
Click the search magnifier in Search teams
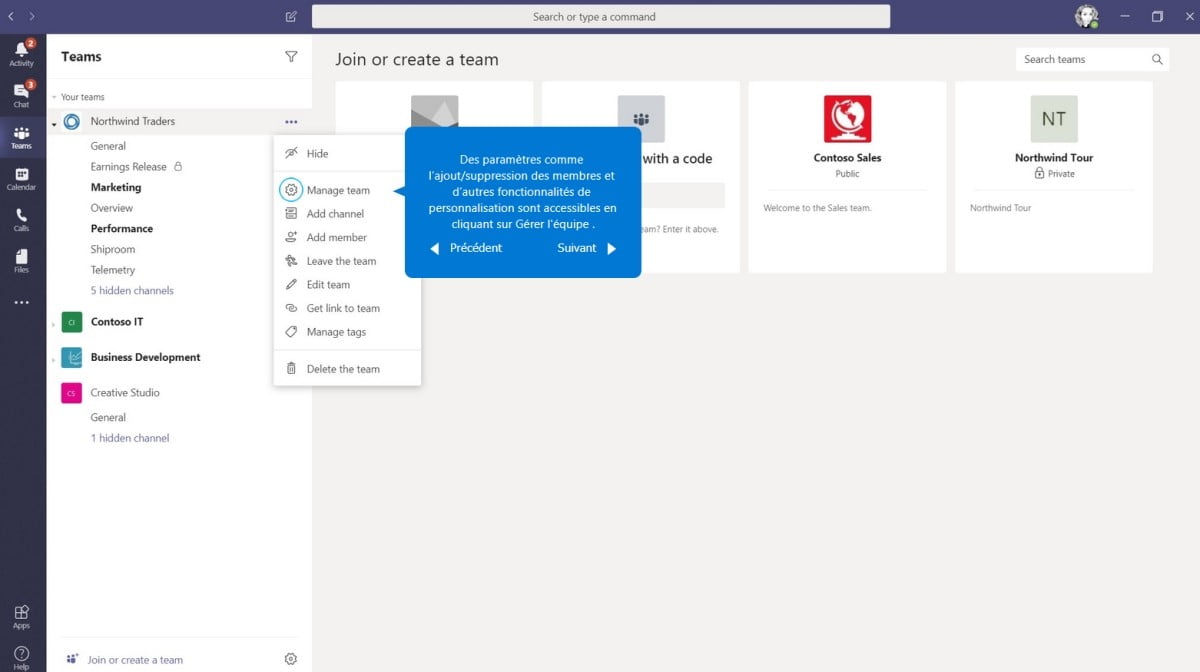1157,59
